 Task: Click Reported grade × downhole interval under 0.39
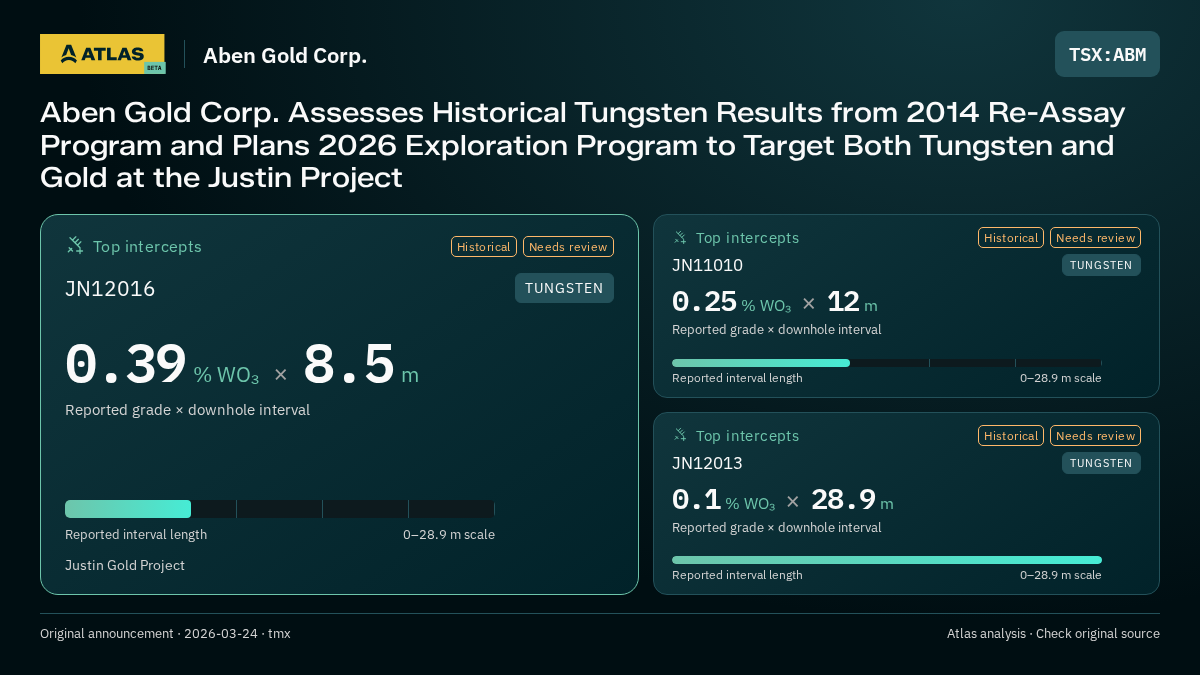187,410
